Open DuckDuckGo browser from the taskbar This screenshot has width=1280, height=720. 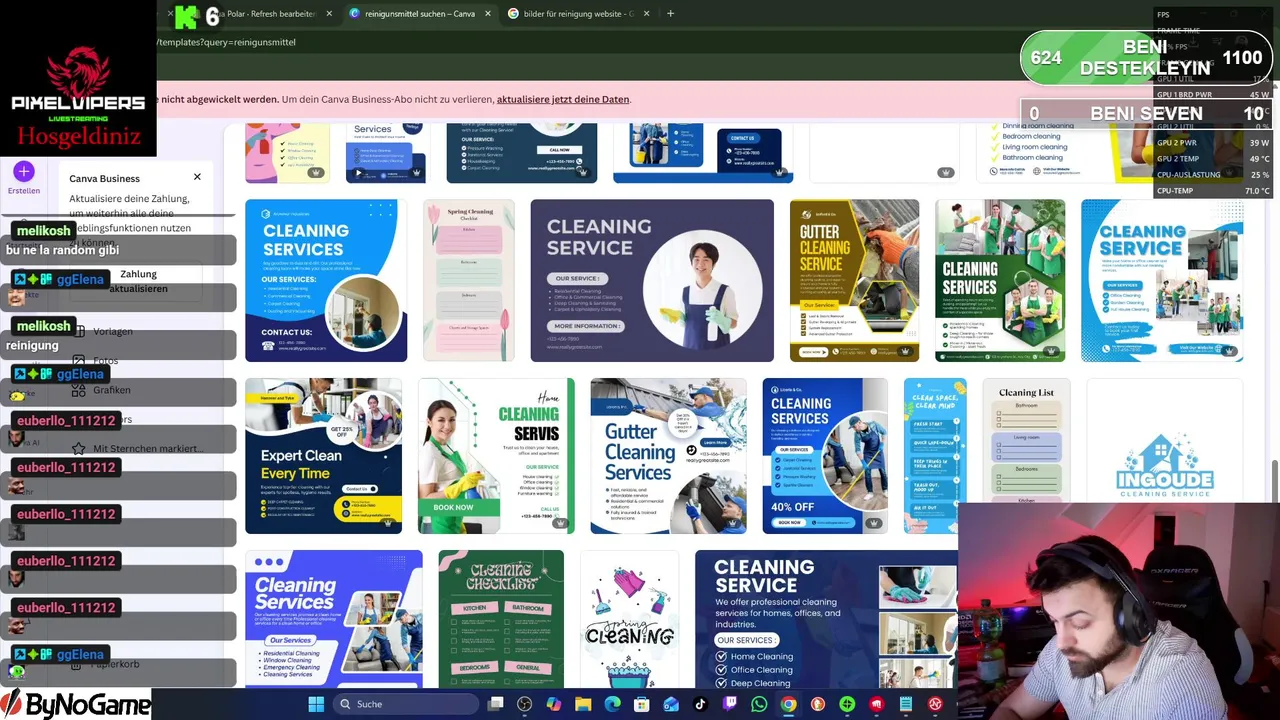click(x=817, y=704)
